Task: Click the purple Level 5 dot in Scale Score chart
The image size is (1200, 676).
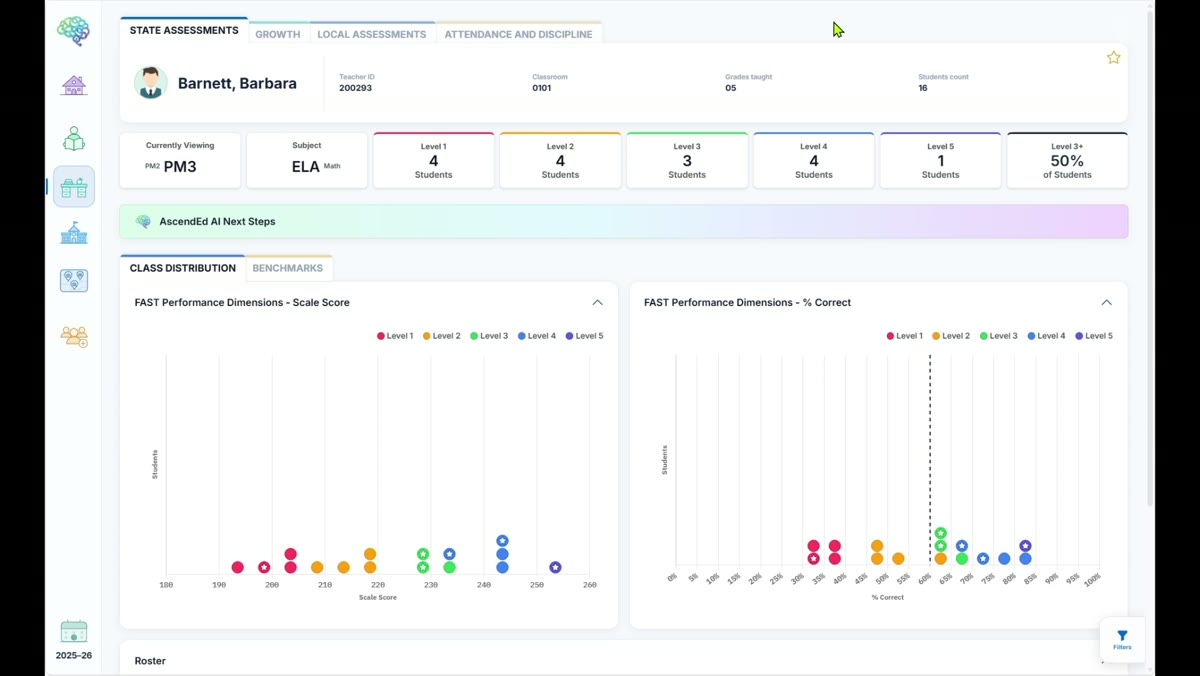Action: click(555, 567)
